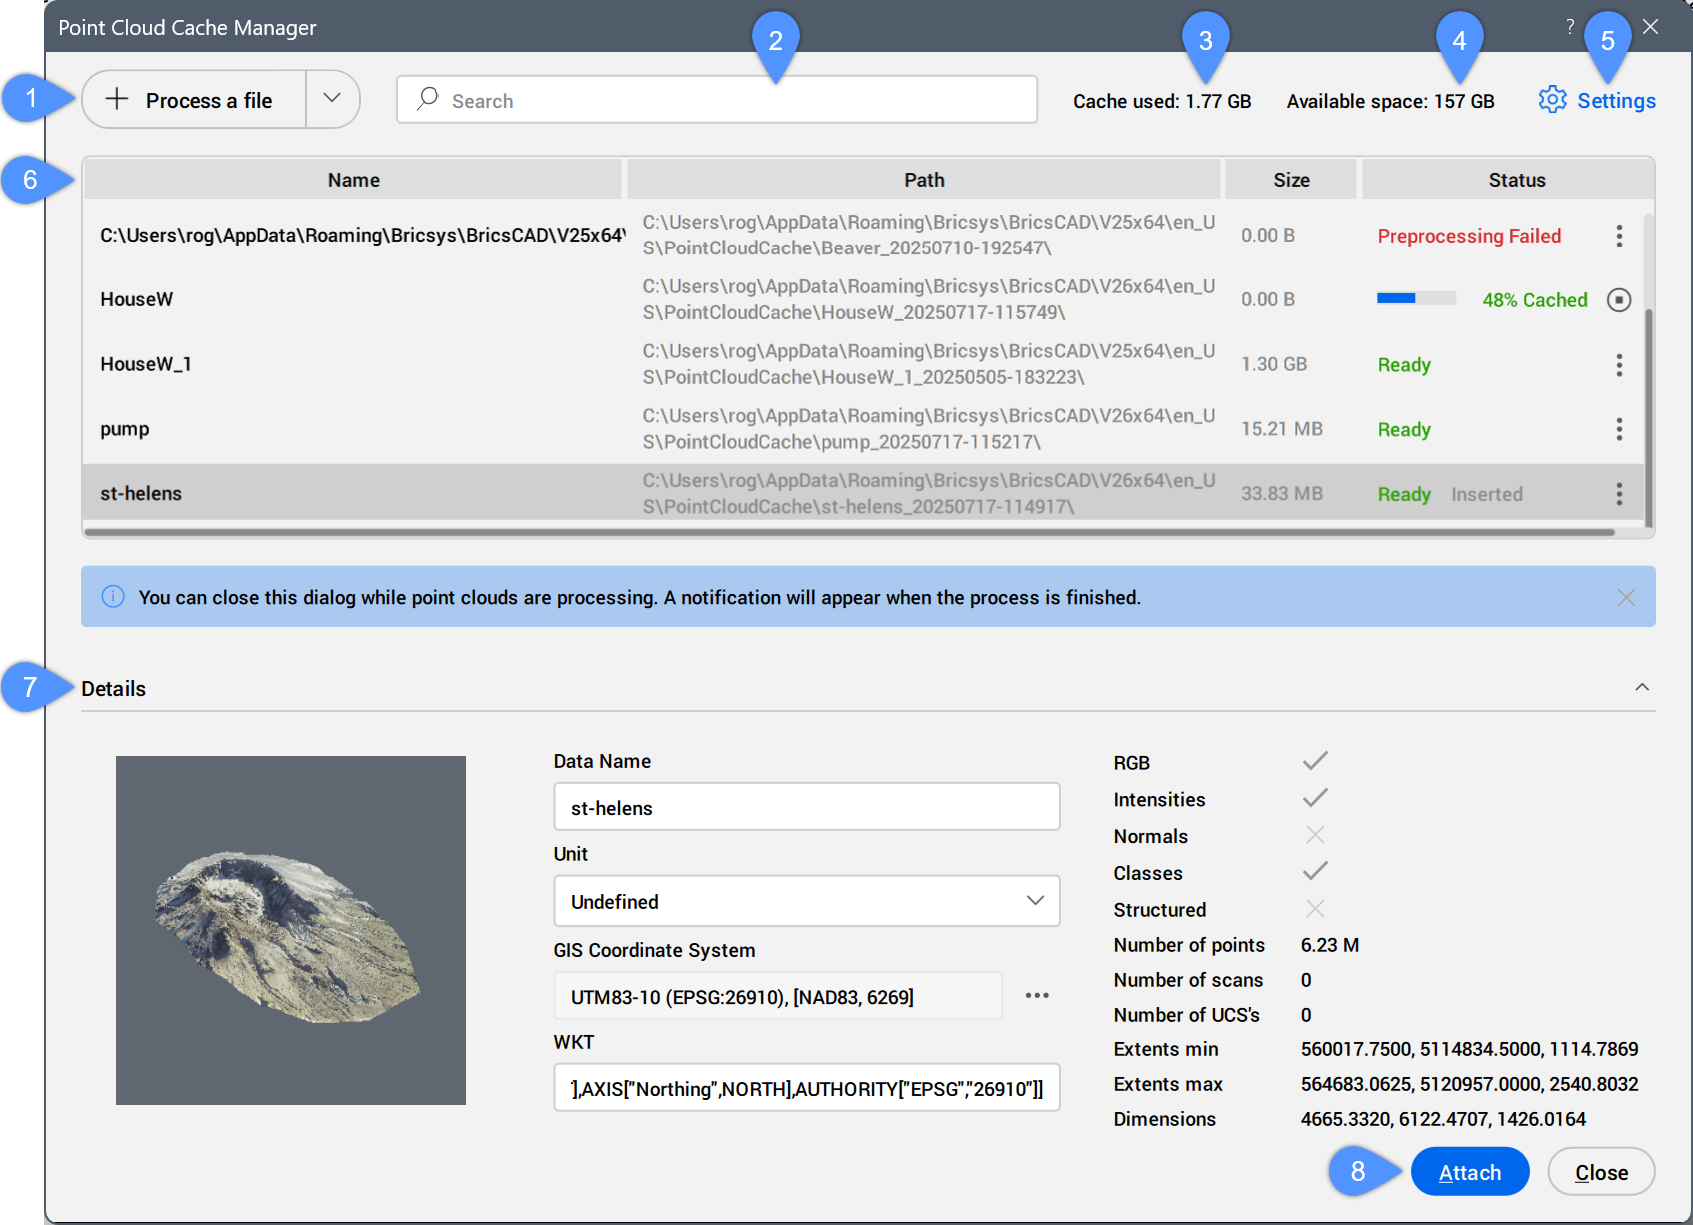
Task: Open the Unit dropdown showing Undefined
Action: coord(806,901)
